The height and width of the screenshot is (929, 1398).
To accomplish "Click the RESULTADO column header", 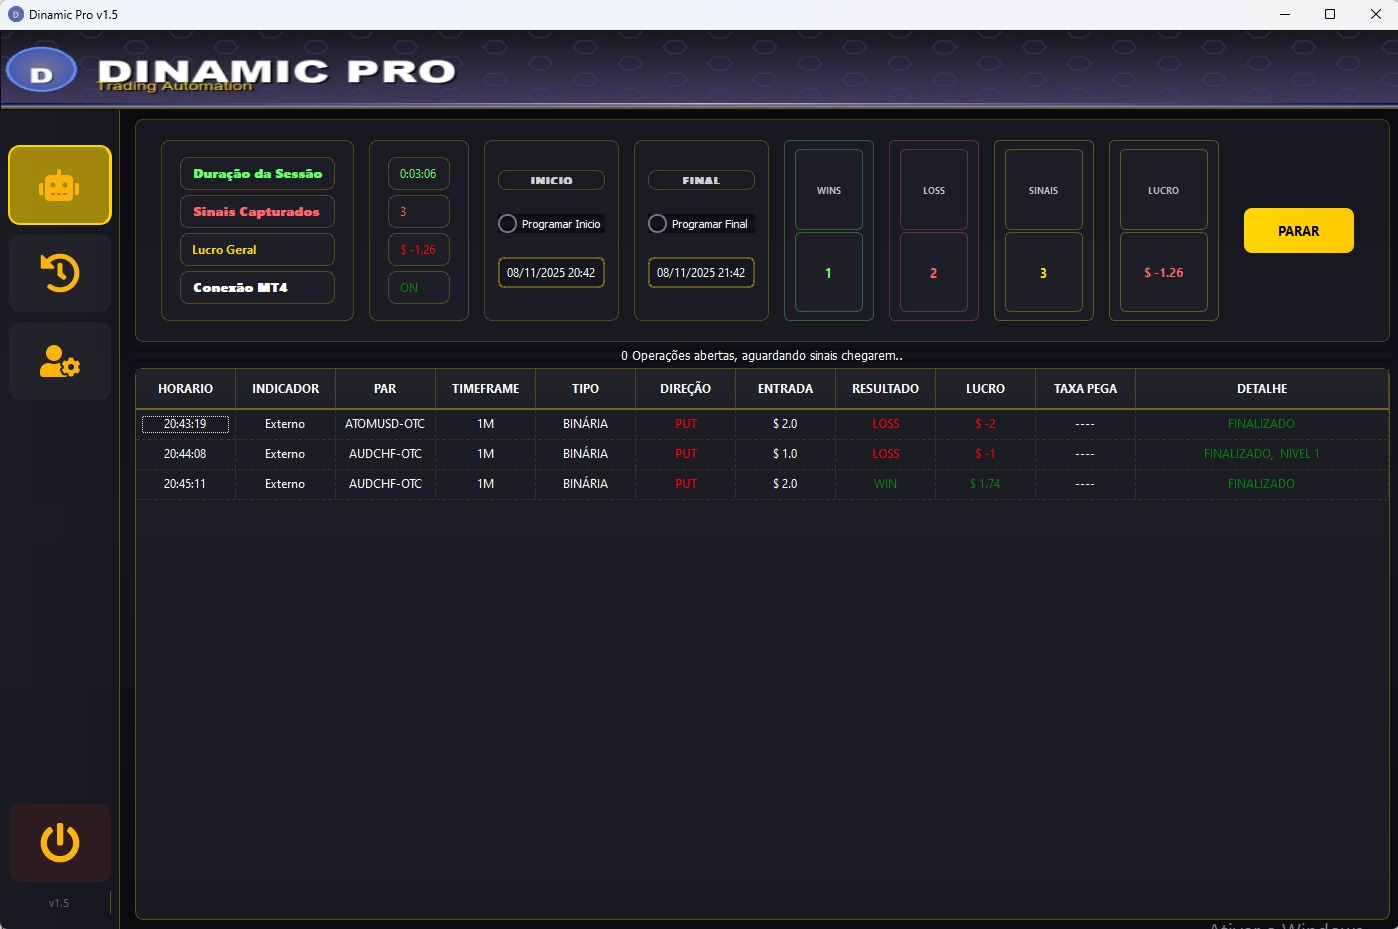I will 884,388.
